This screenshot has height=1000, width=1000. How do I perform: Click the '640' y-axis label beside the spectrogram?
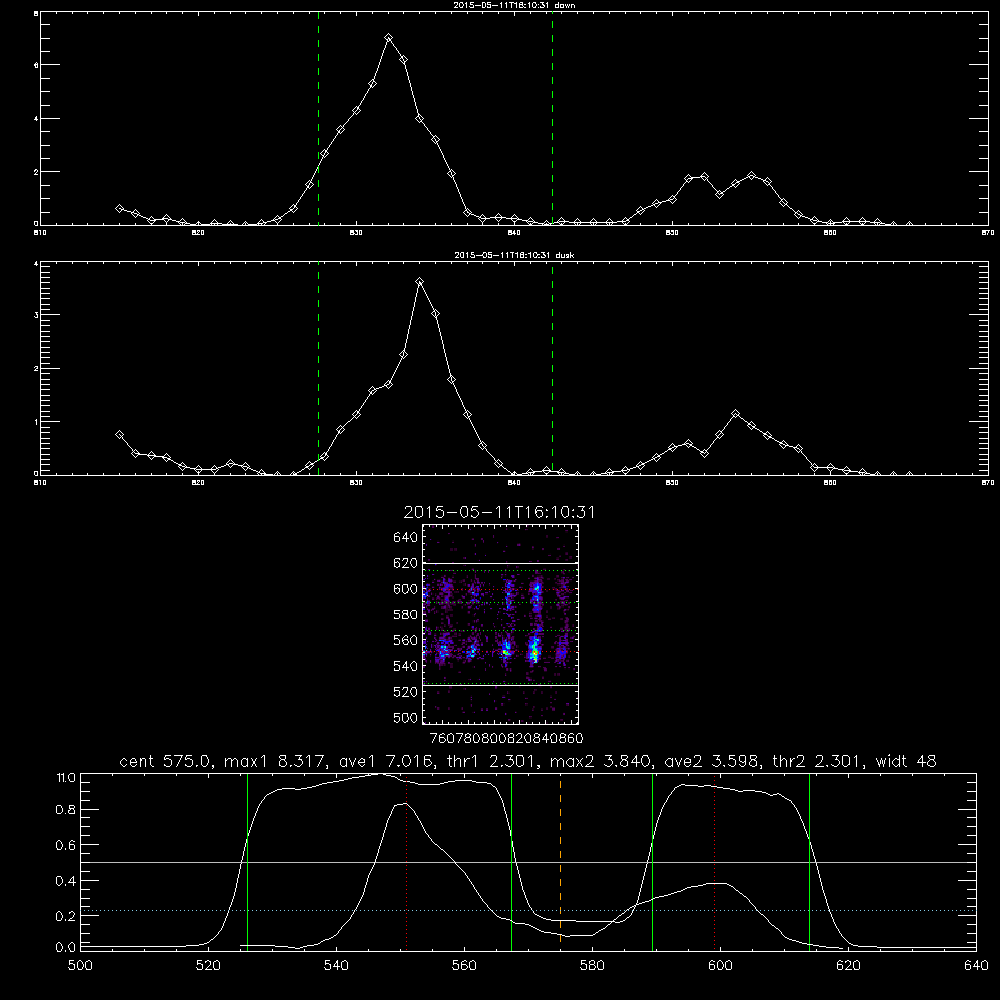tap(406, 538)
